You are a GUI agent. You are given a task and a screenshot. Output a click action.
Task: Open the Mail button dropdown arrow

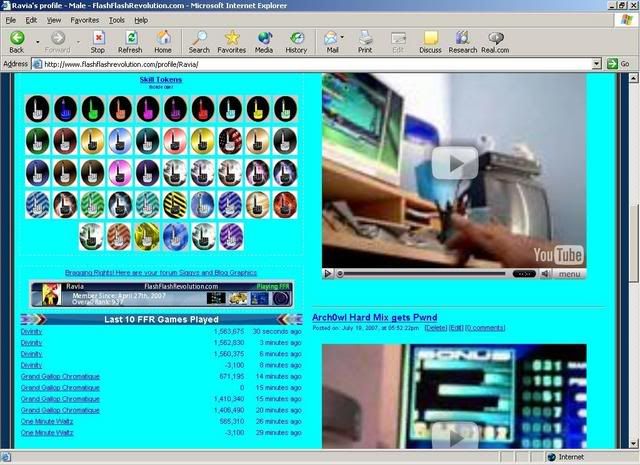coord(345,41)
